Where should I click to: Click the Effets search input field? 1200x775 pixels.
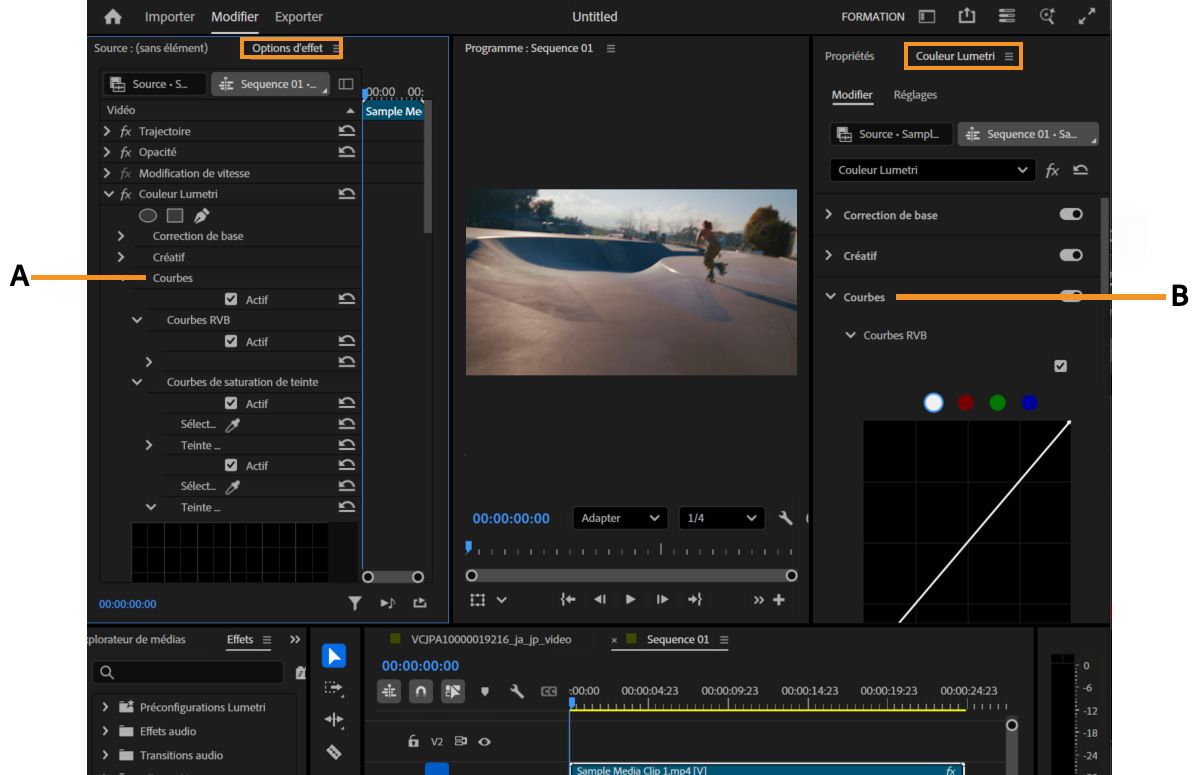(x=190, y=673)
